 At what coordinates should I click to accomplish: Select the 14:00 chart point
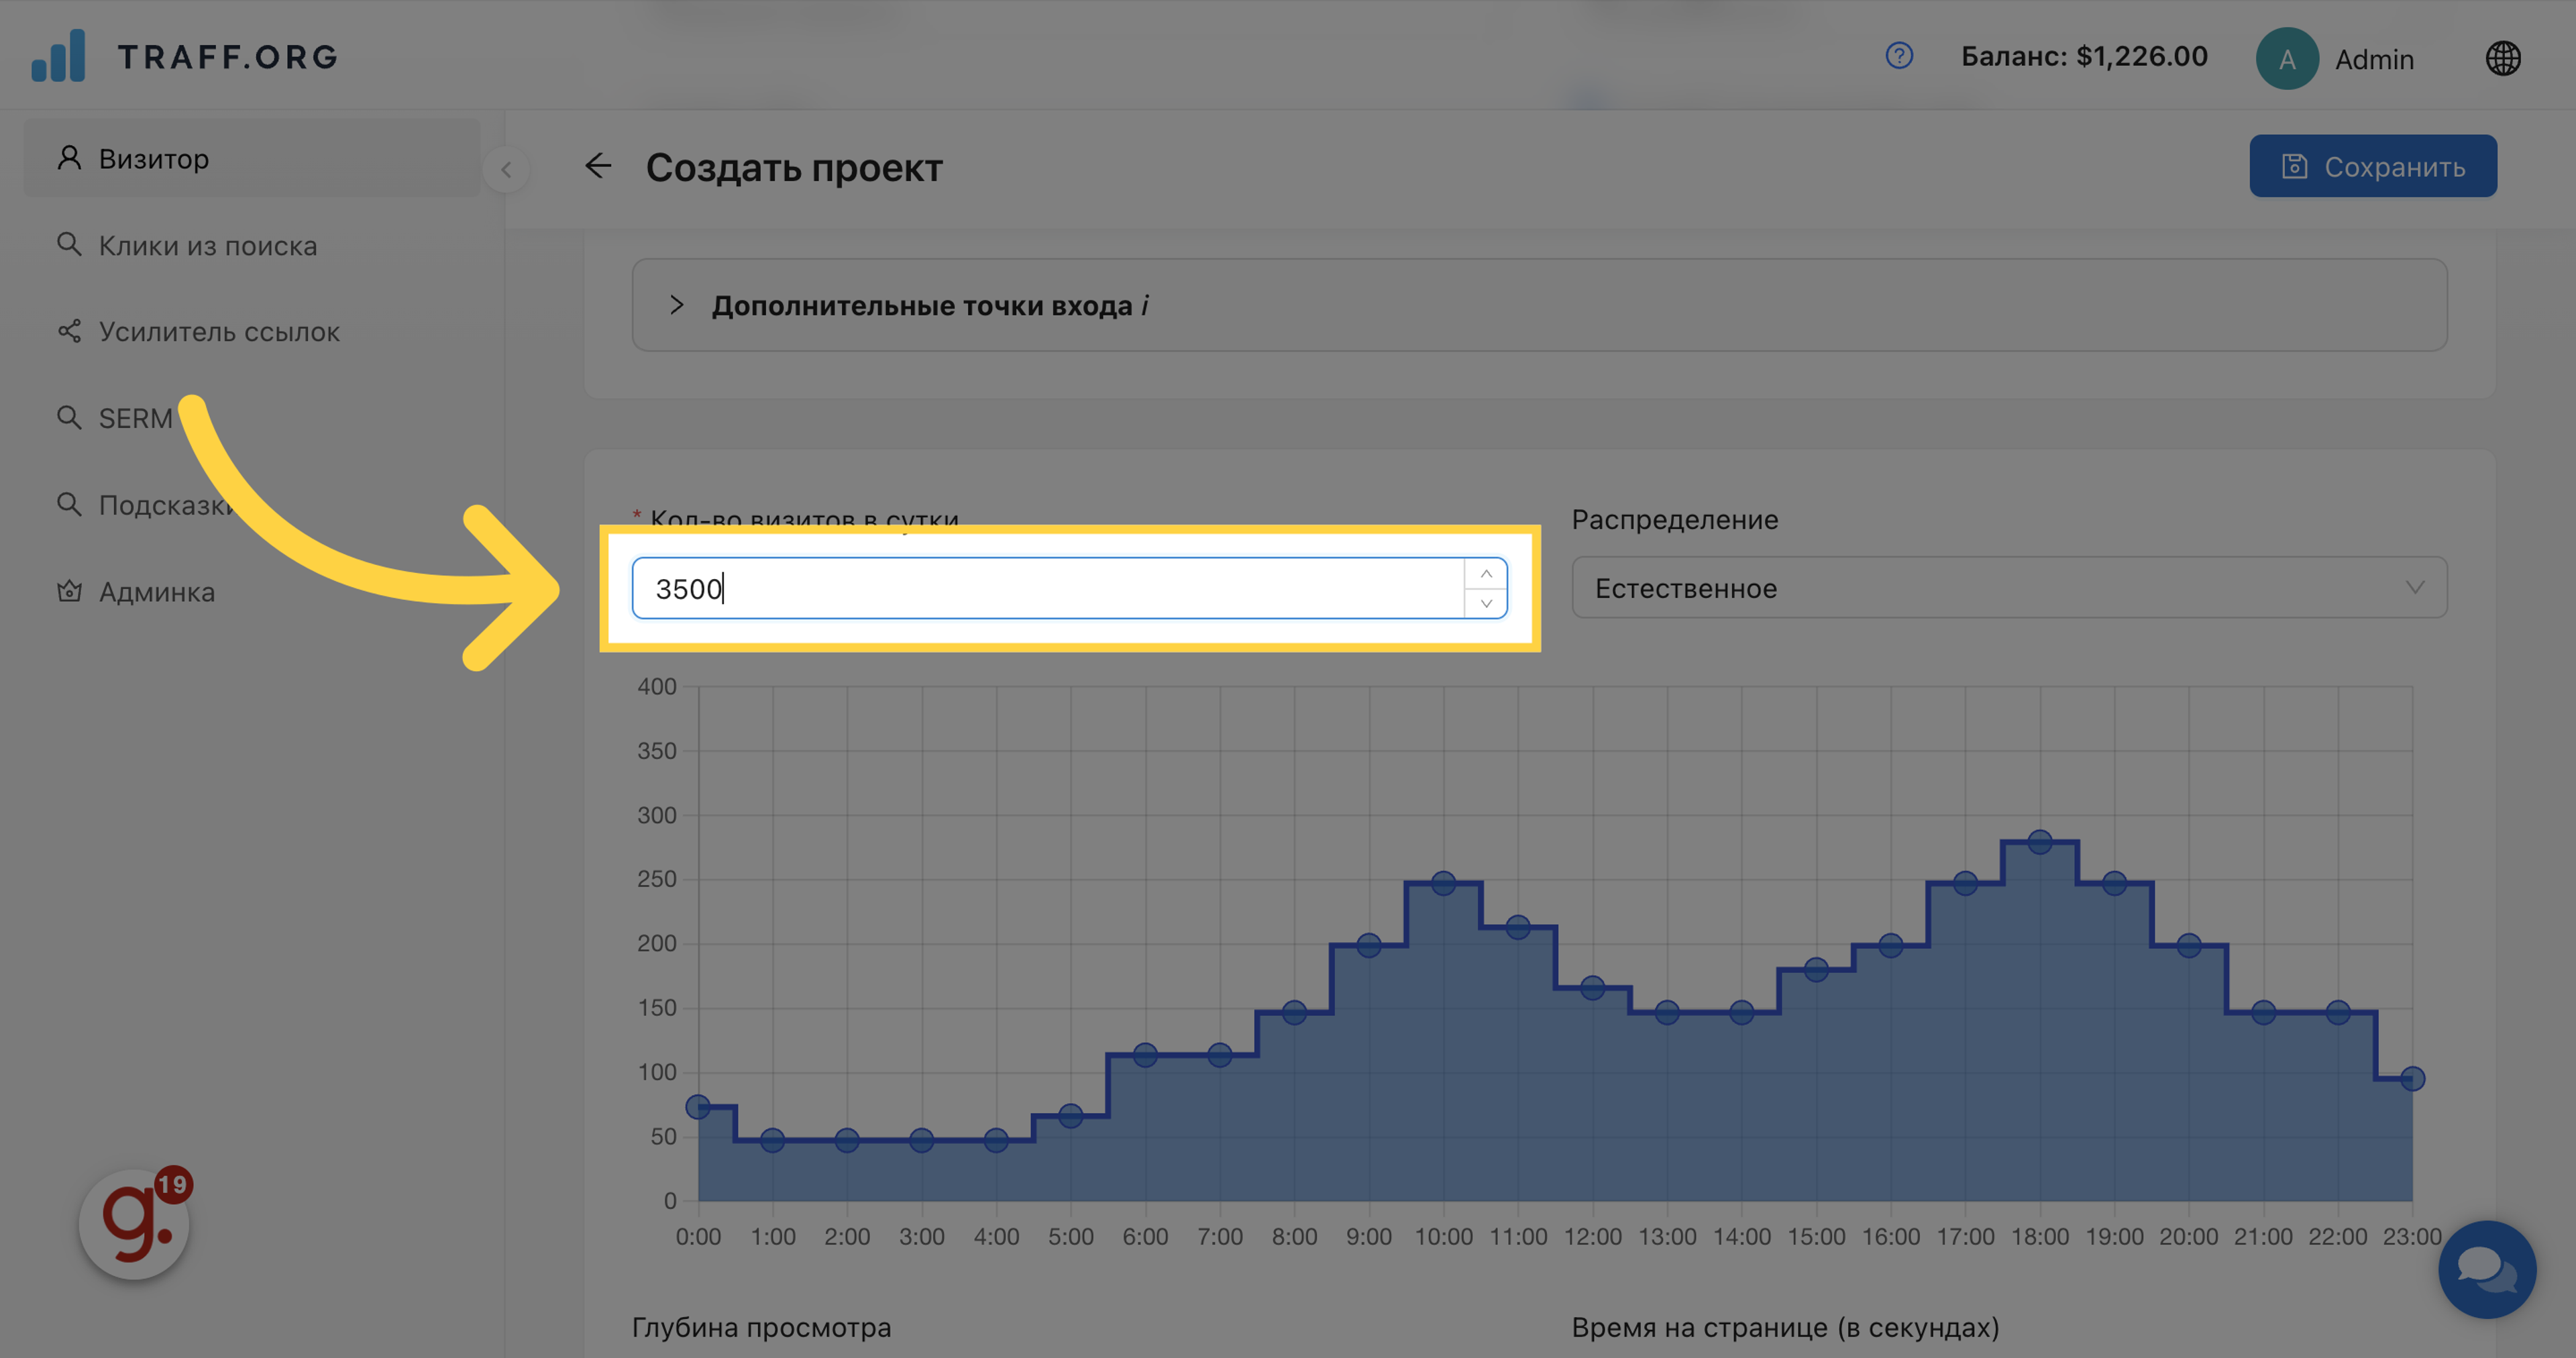[1741, 1012]
